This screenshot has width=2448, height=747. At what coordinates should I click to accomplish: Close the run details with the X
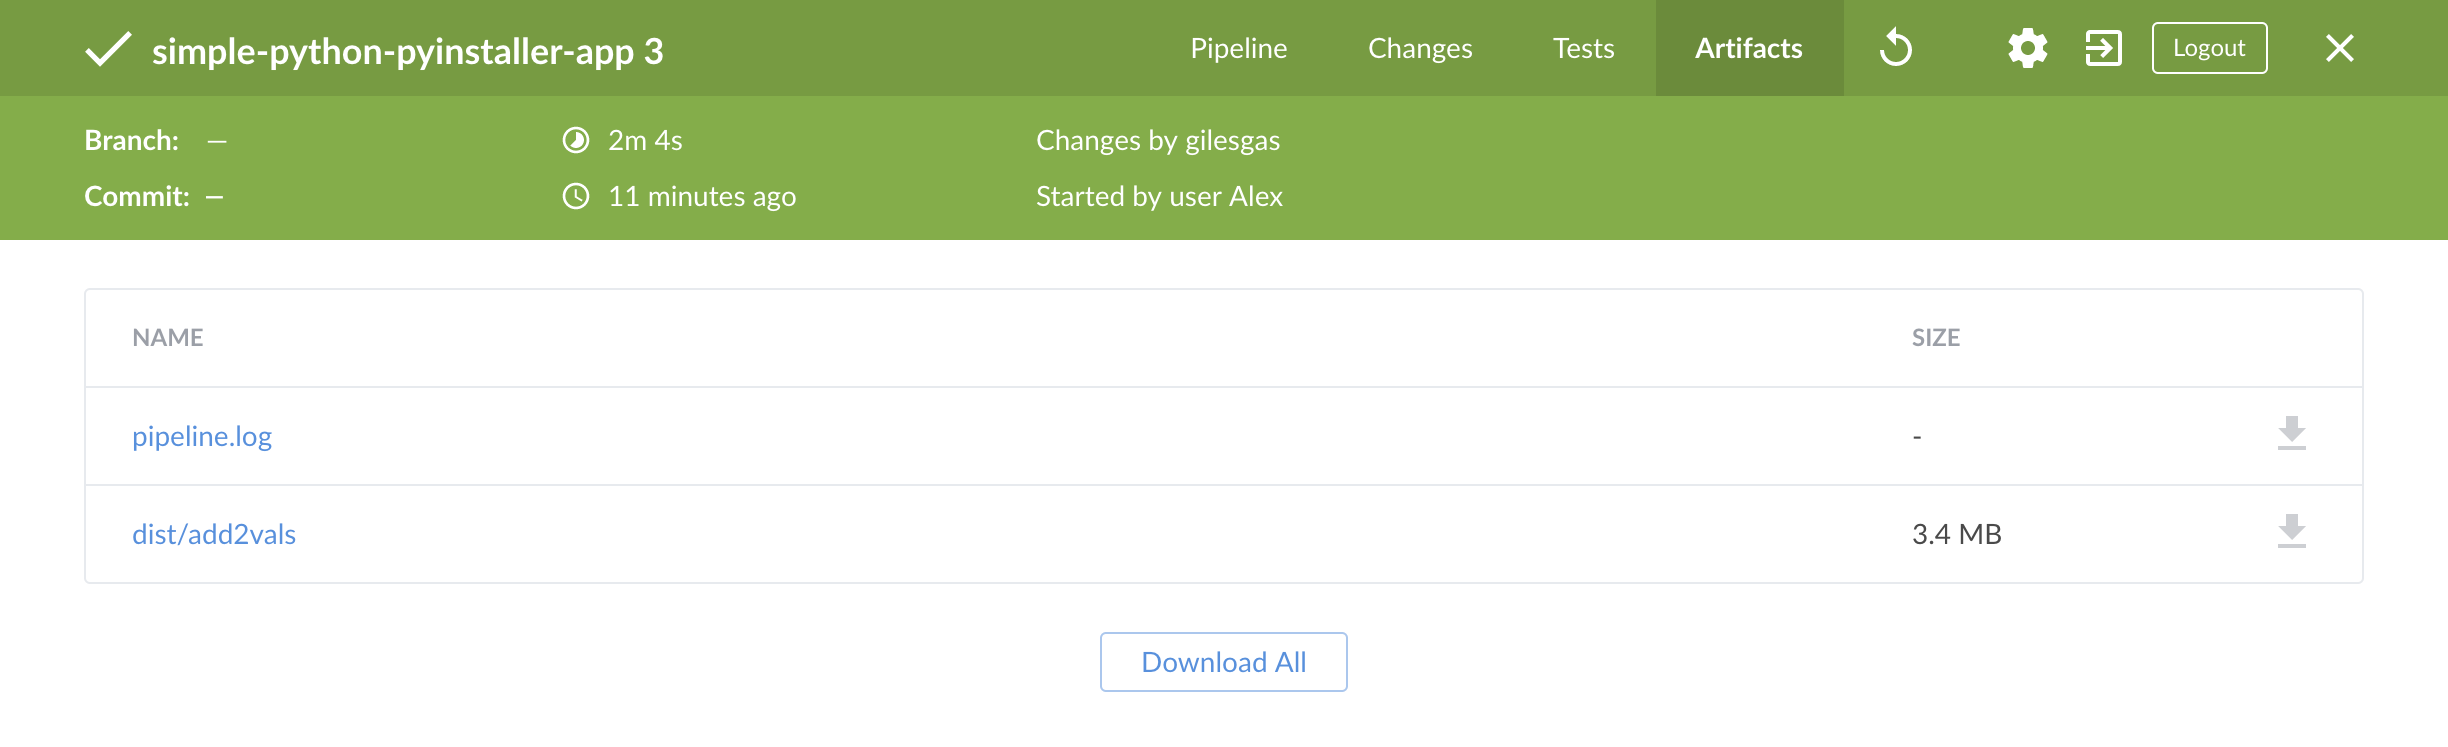pyautogui.click(x=2339, y=48)
